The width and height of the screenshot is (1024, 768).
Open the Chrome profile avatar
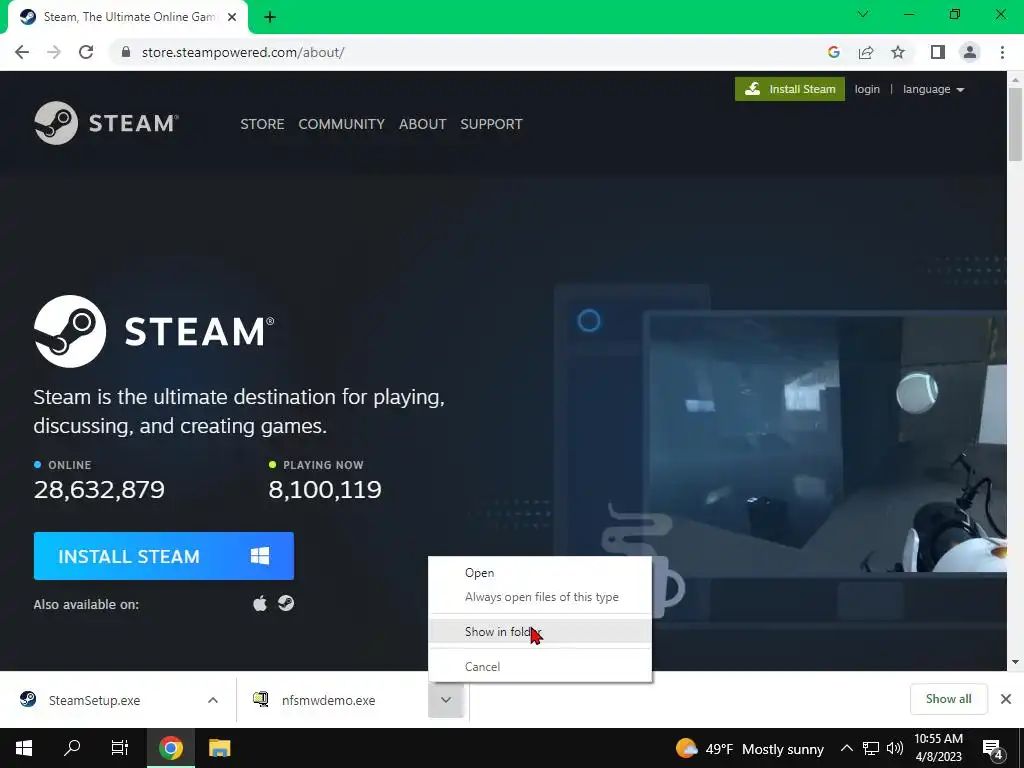click(x=970, y=52)
